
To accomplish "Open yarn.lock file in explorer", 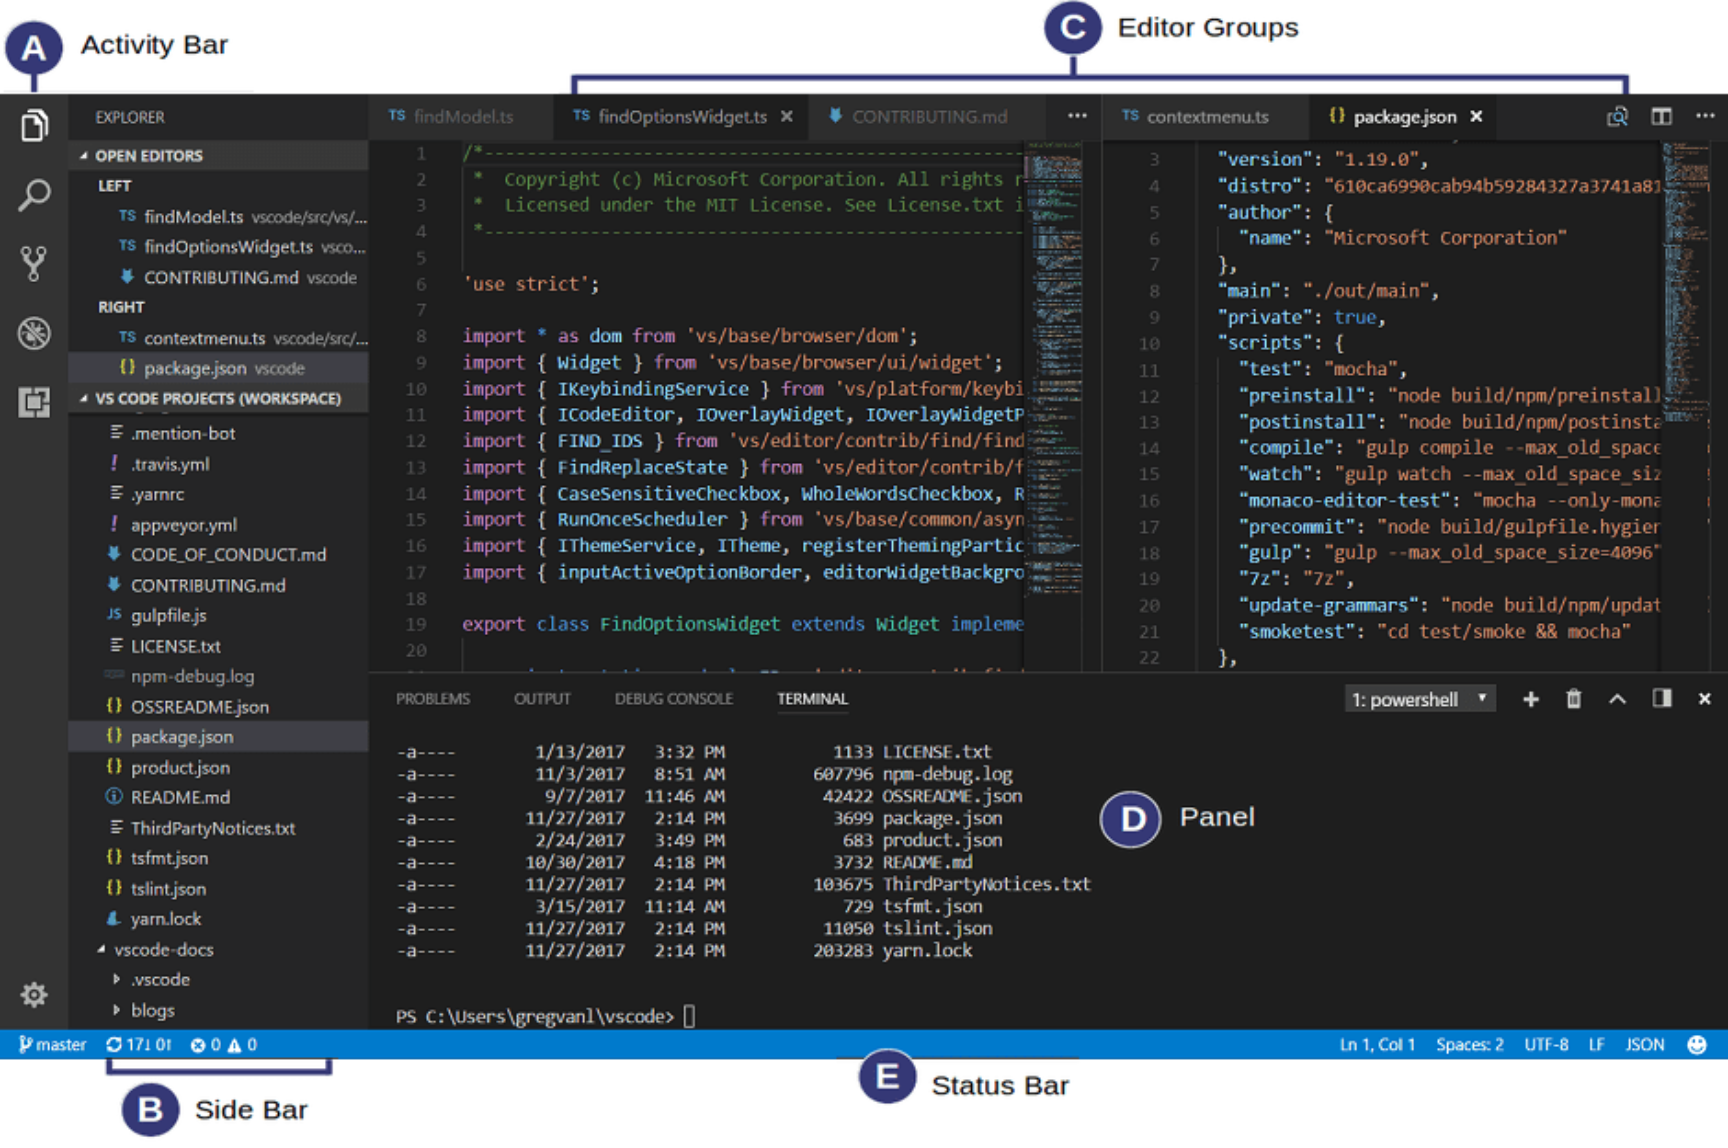I will (x=218, y=919).
